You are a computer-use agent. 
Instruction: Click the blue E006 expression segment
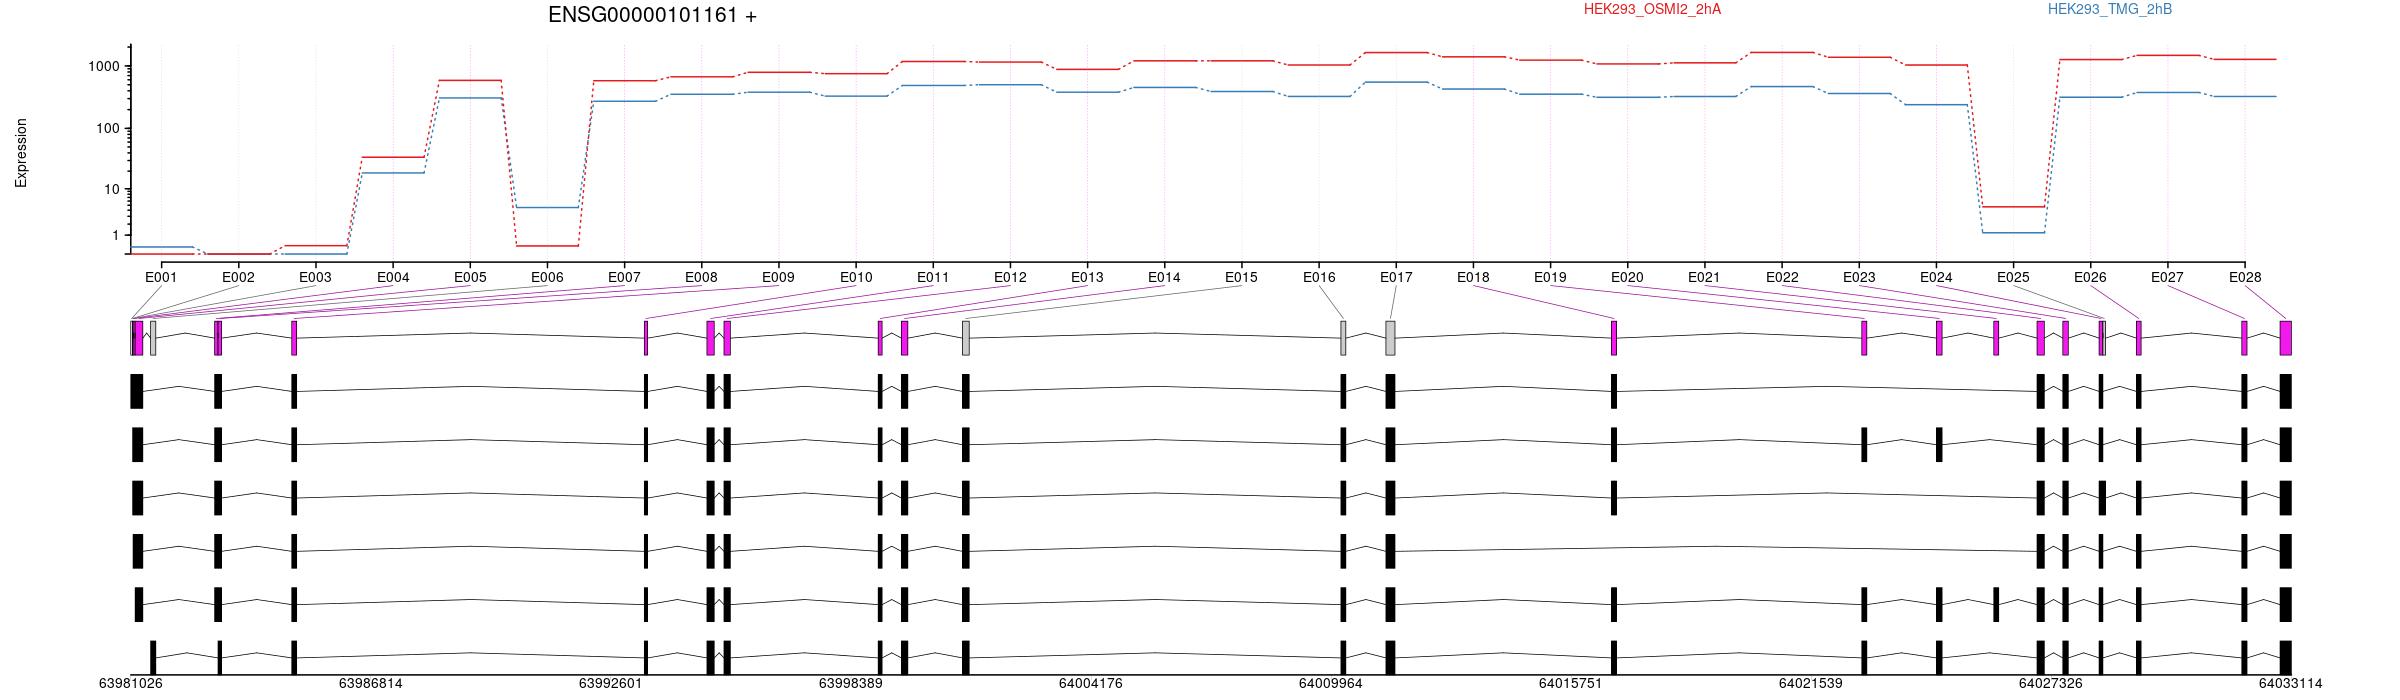[x=547, y=207]
